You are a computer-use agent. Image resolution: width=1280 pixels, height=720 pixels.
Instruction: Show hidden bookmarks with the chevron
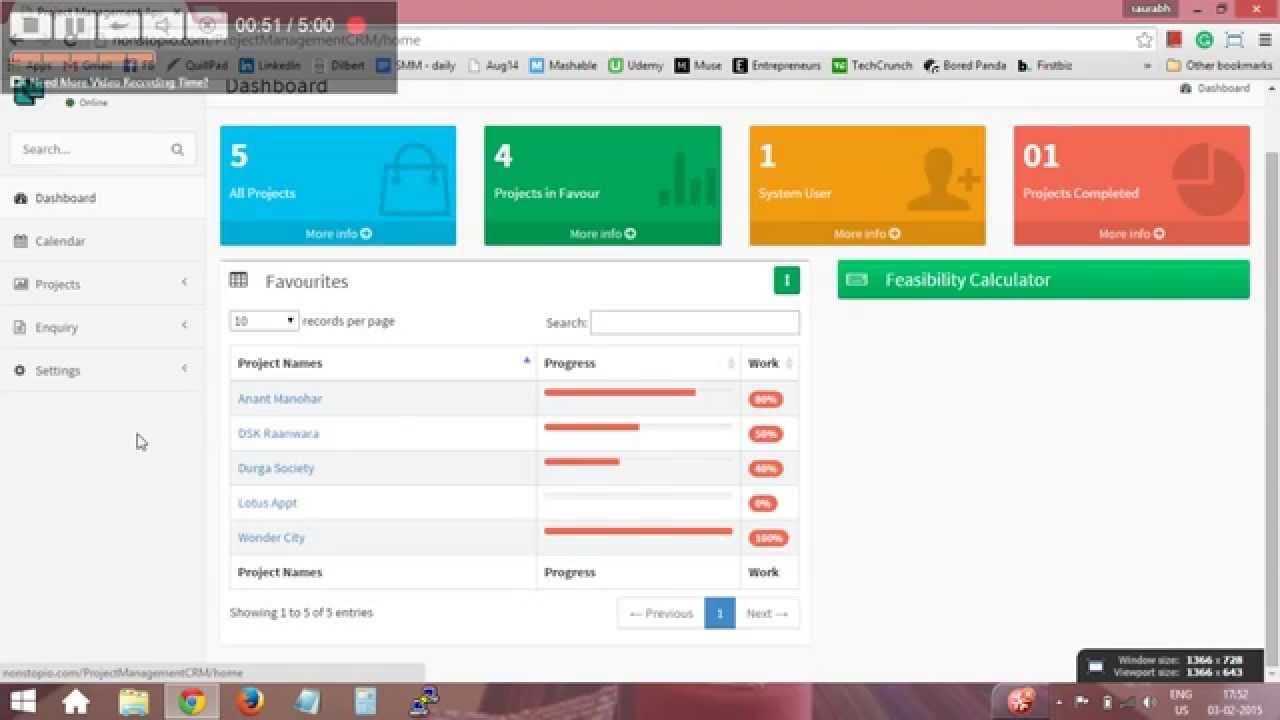[1148, 66]
